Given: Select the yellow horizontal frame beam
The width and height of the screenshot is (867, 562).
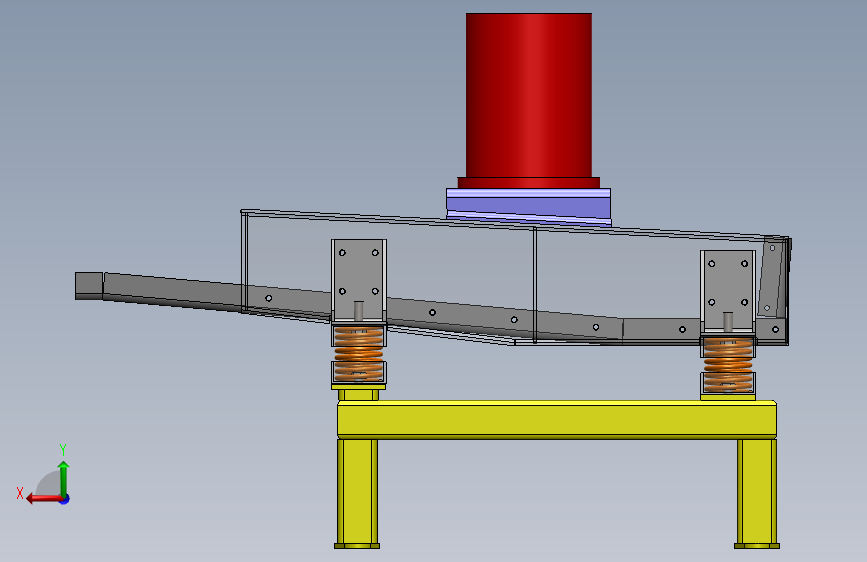Looking at the screenshot, I should (x=557, y=419).
